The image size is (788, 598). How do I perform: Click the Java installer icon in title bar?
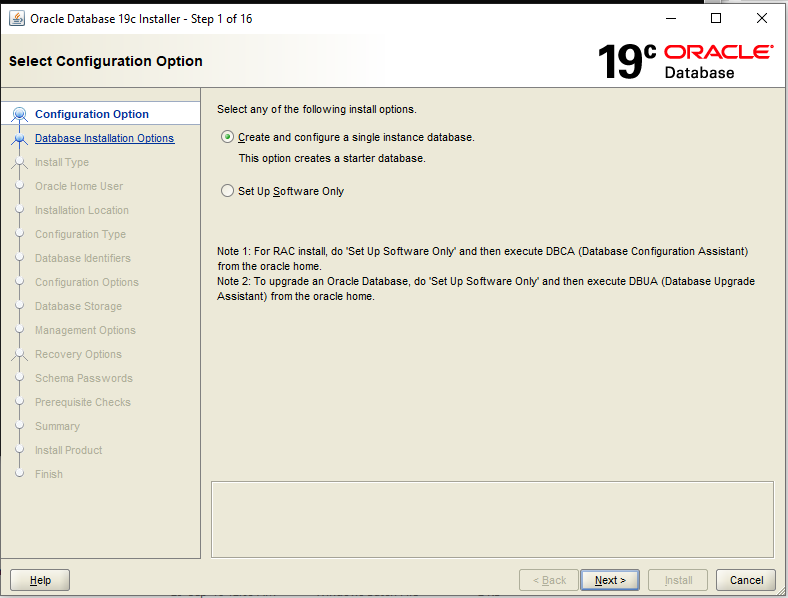17,19
